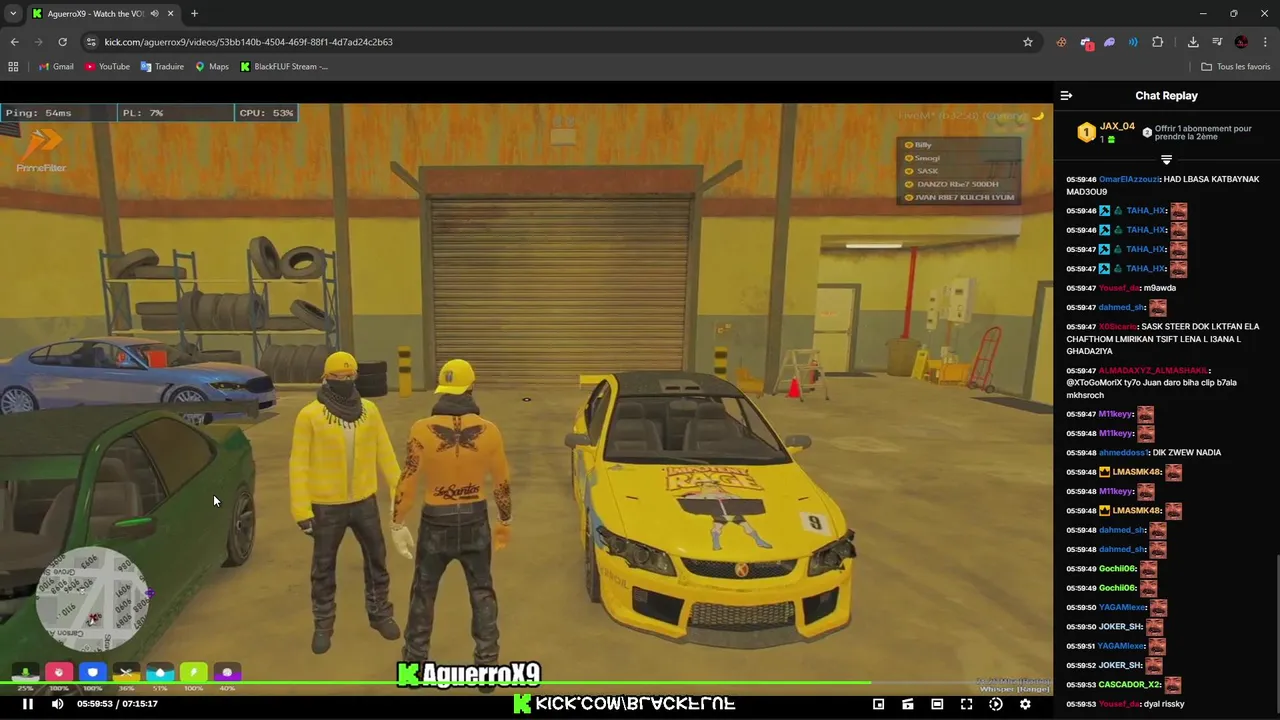Image resolution: width=1280 pixels, height=720 pixels.
Task: Open Yousef_da username on m9awda message
Action: [1119, 288]
